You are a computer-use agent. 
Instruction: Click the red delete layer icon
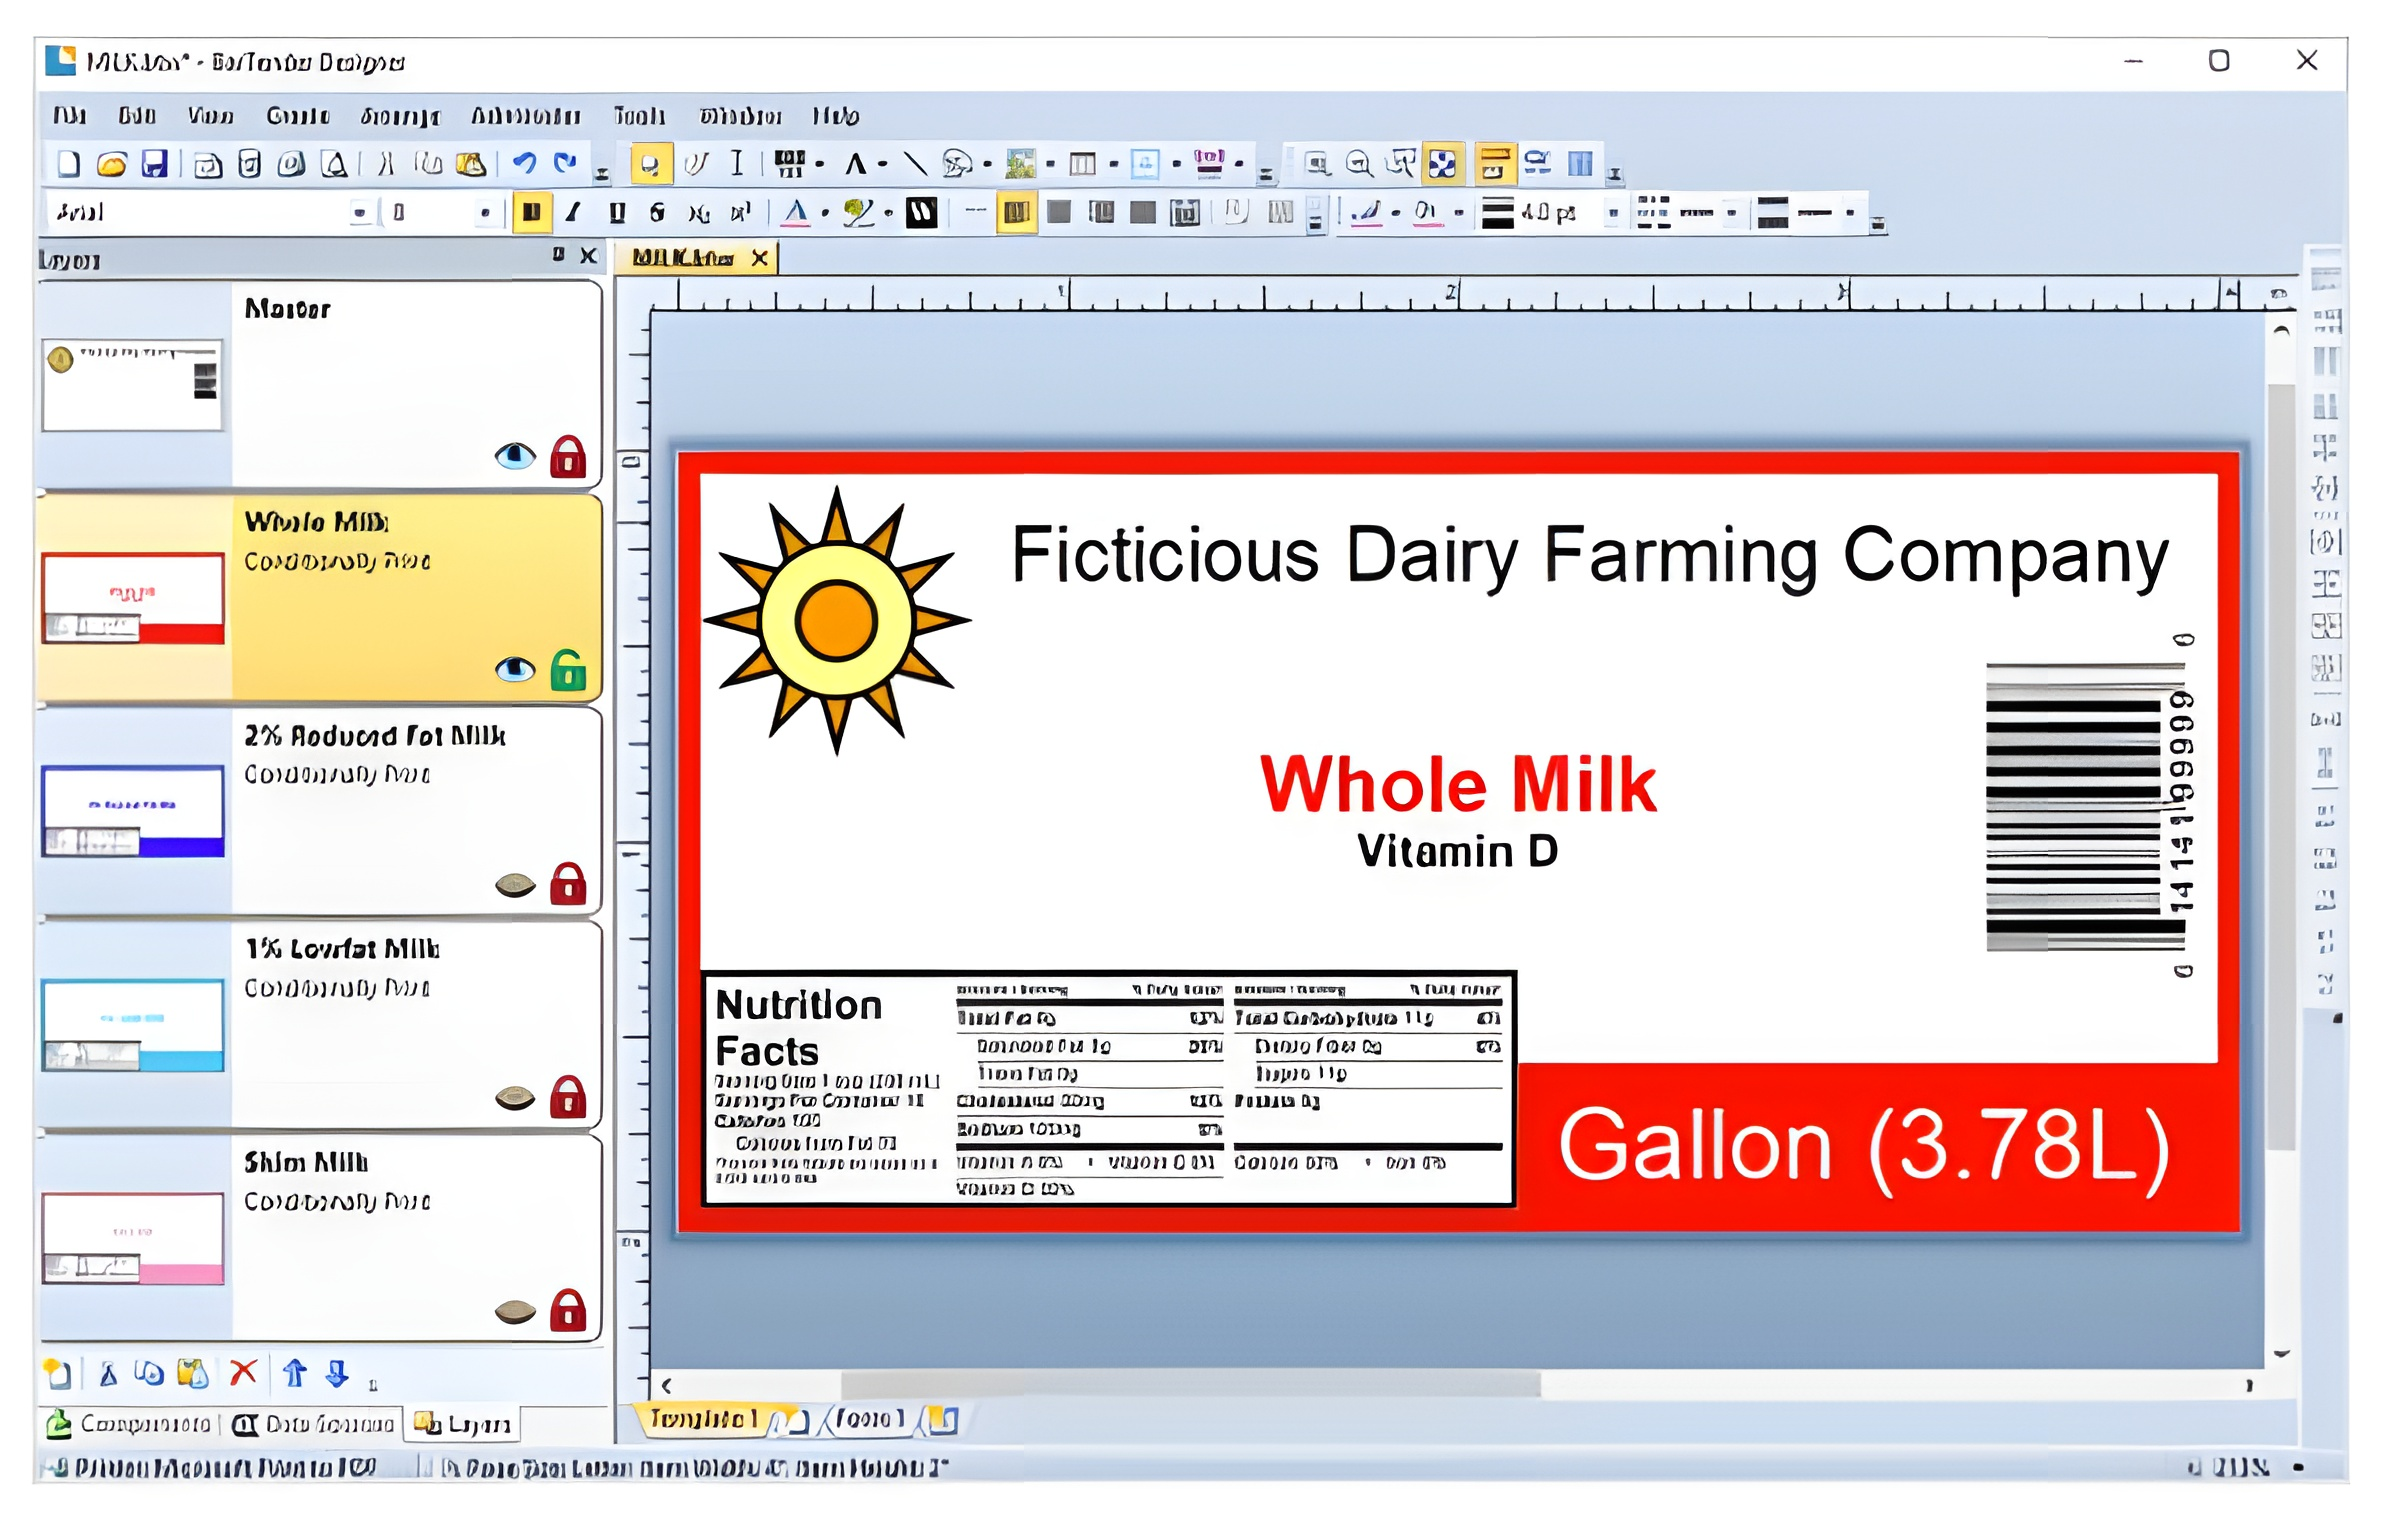coord(243,1373)
